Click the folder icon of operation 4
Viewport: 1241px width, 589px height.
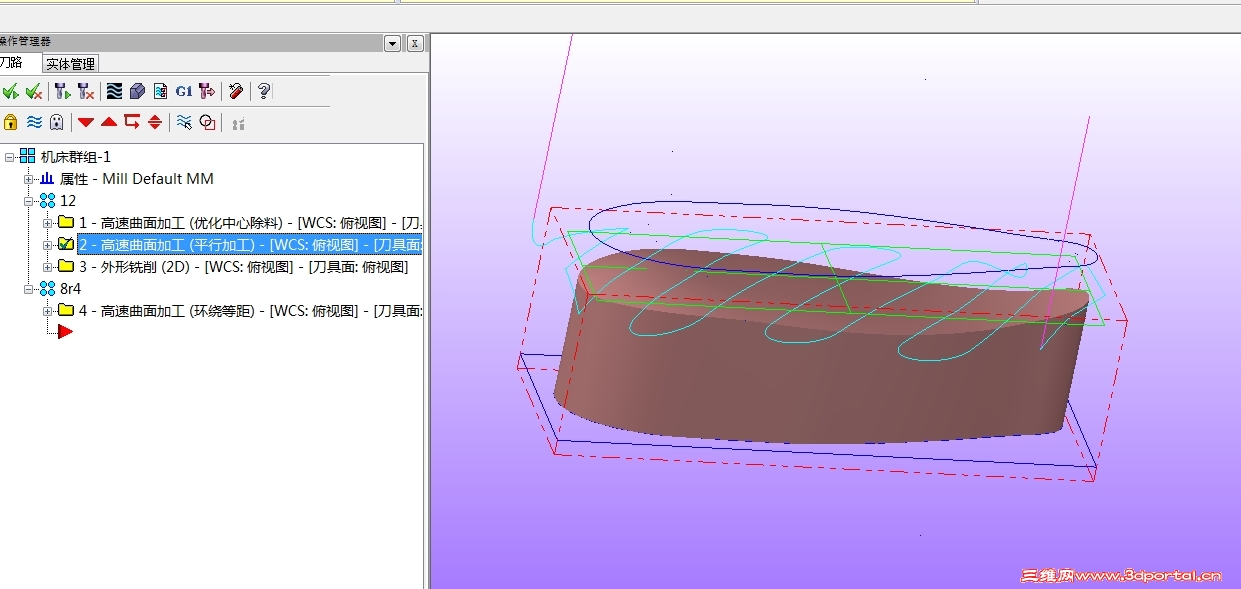(66, 310)
